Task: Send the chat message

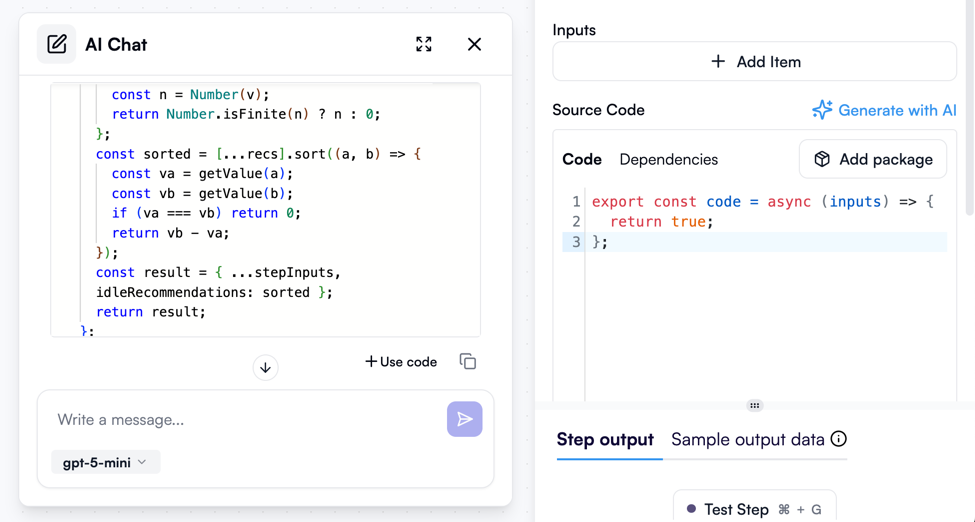Action: [x=464, y=419]
